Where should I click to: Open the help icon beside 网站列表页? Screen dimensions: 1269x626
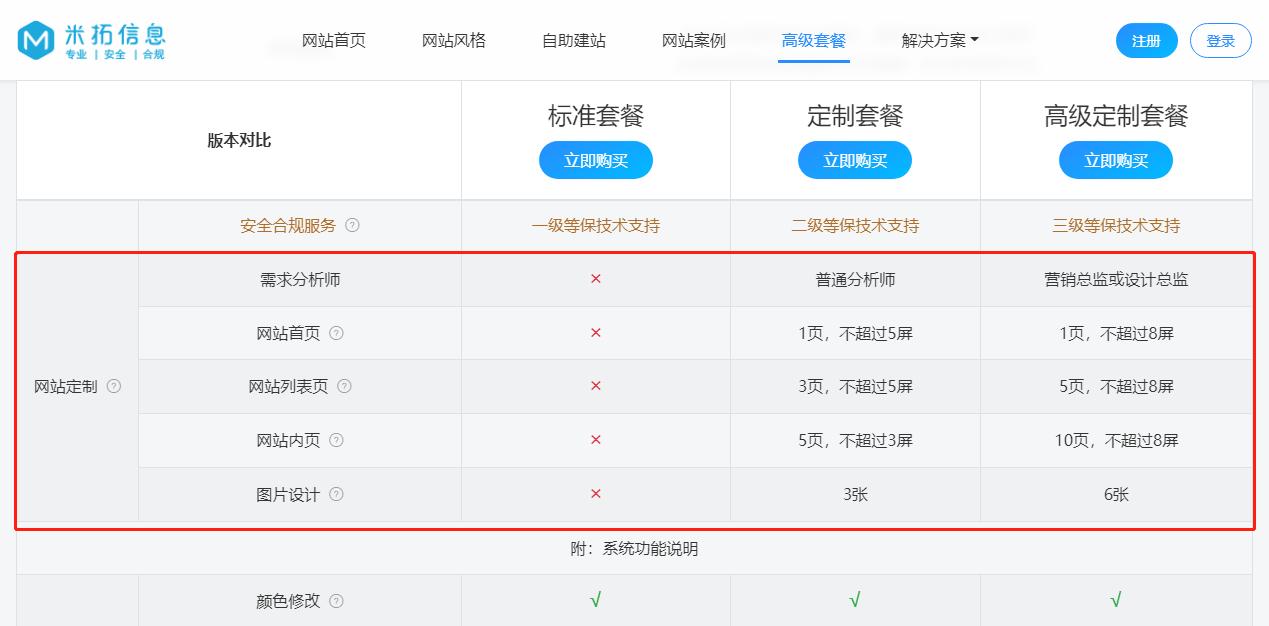[345, 386]
